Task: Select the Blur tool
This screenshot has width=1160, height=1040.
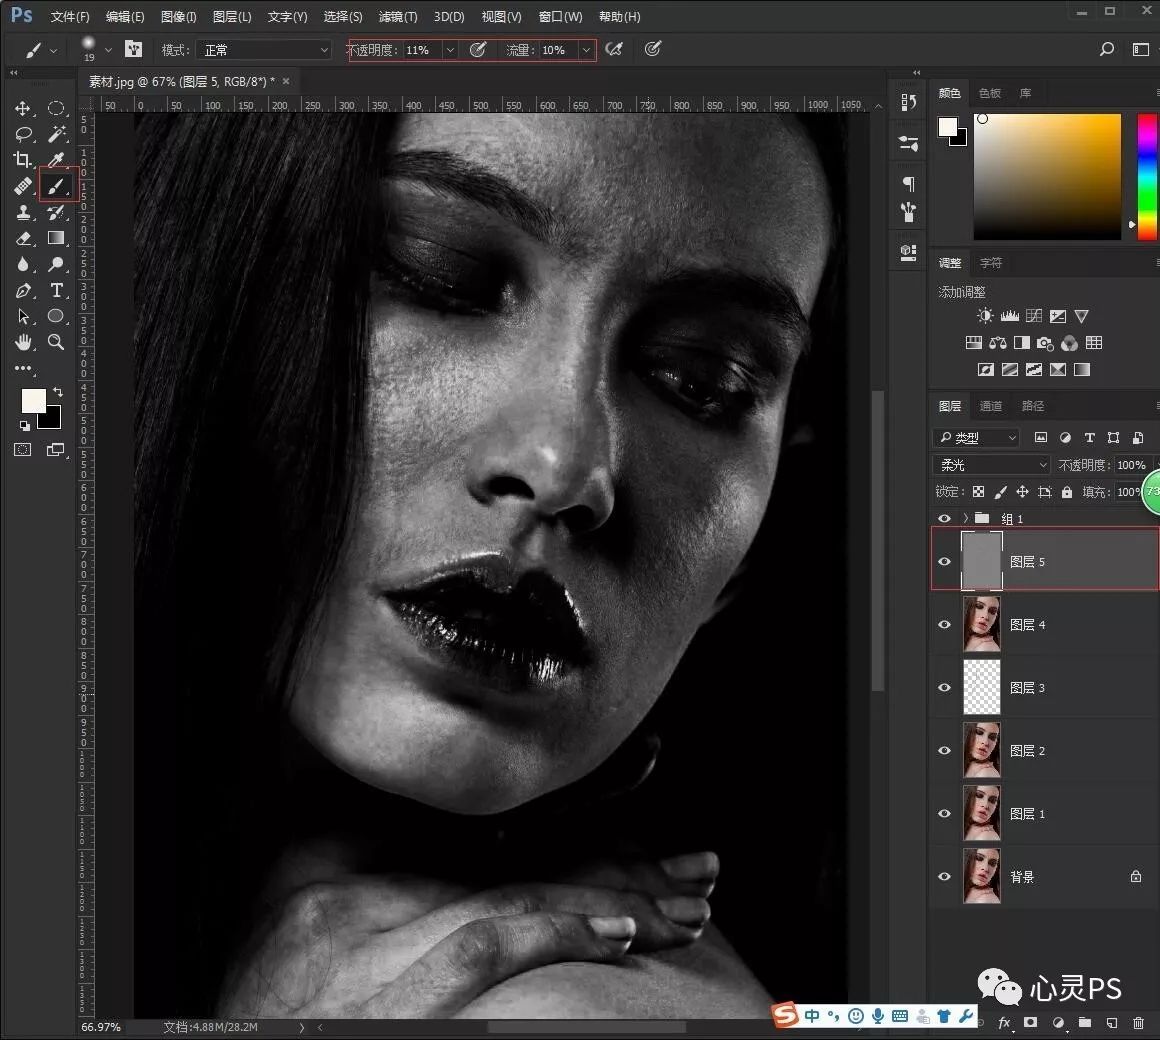Action: (22, 264)
